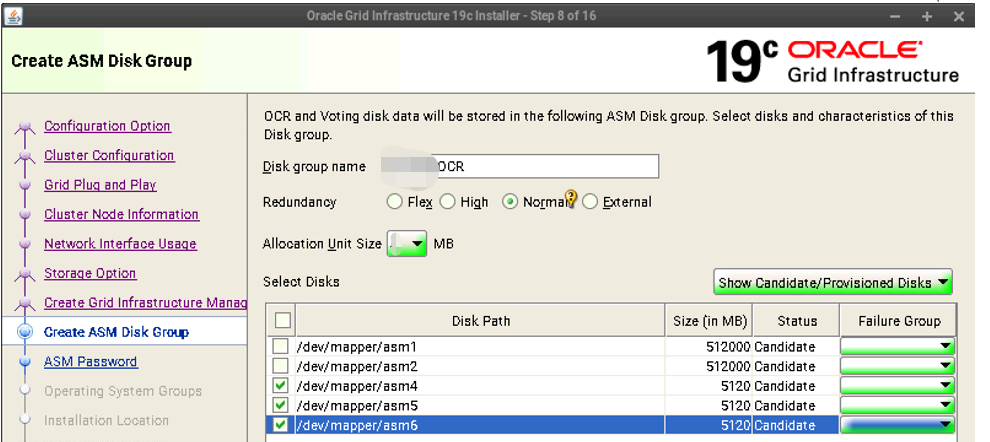Open Failure Group dropdown for asm5
This screenshot has height=442, width=990.
tap(897, 405)
